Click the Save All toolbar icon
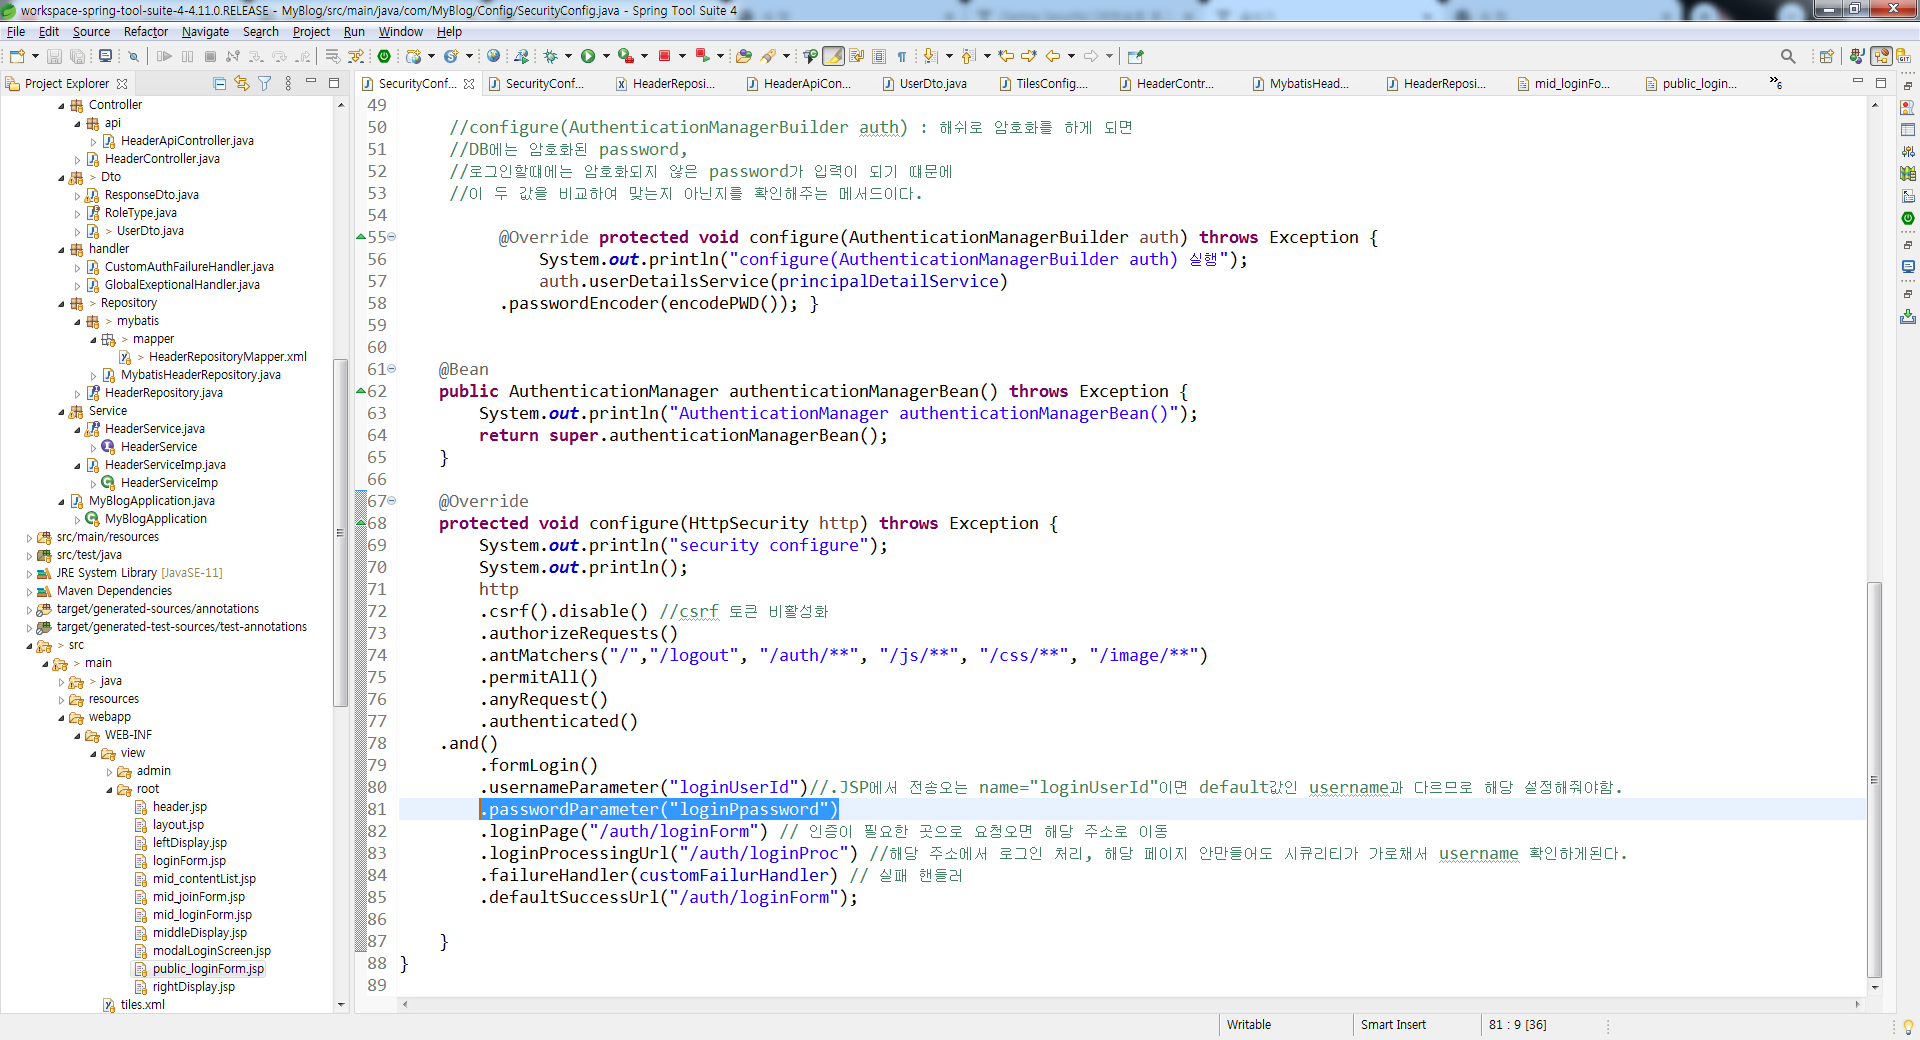The image size is (1920, 1040). [77, 56]
